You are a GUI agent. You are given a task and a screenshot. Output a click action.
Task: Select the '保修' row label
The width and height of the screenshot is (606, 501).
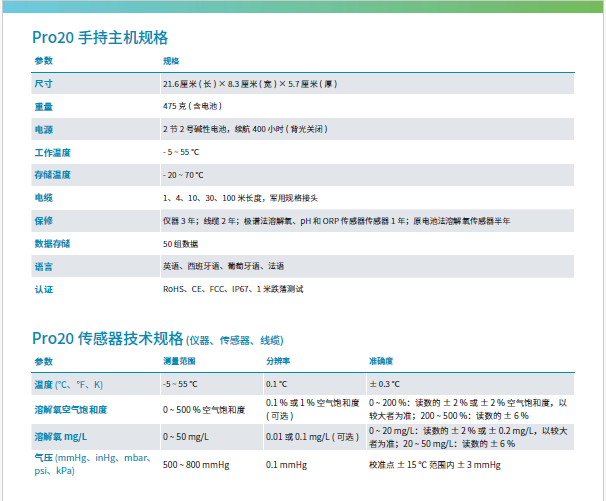tap(43, 221)
